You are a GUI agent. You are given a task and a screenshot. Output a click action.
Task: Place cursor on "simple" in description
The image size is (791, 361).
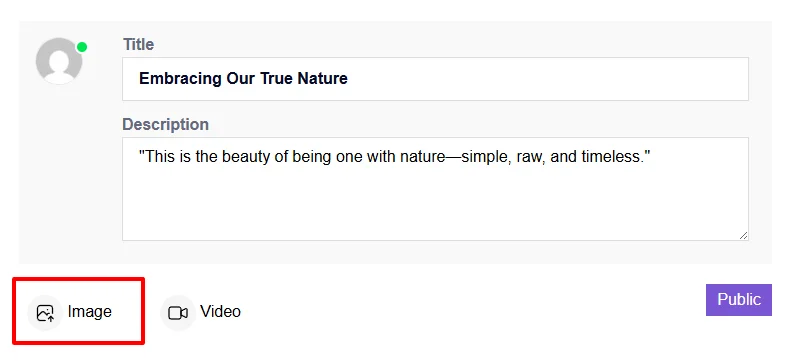pos(485,157)
